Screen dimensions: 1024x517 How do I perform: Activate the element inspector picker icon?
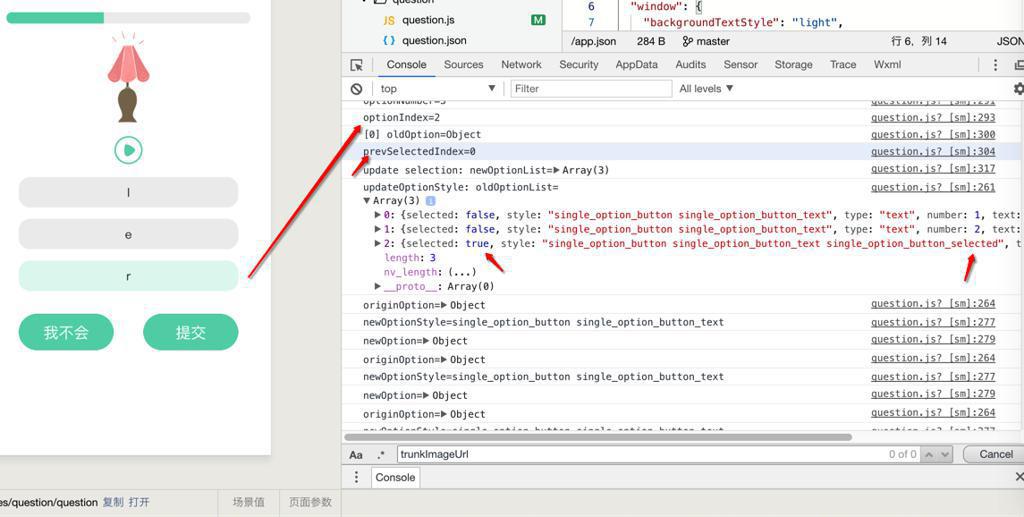point(357,65)
